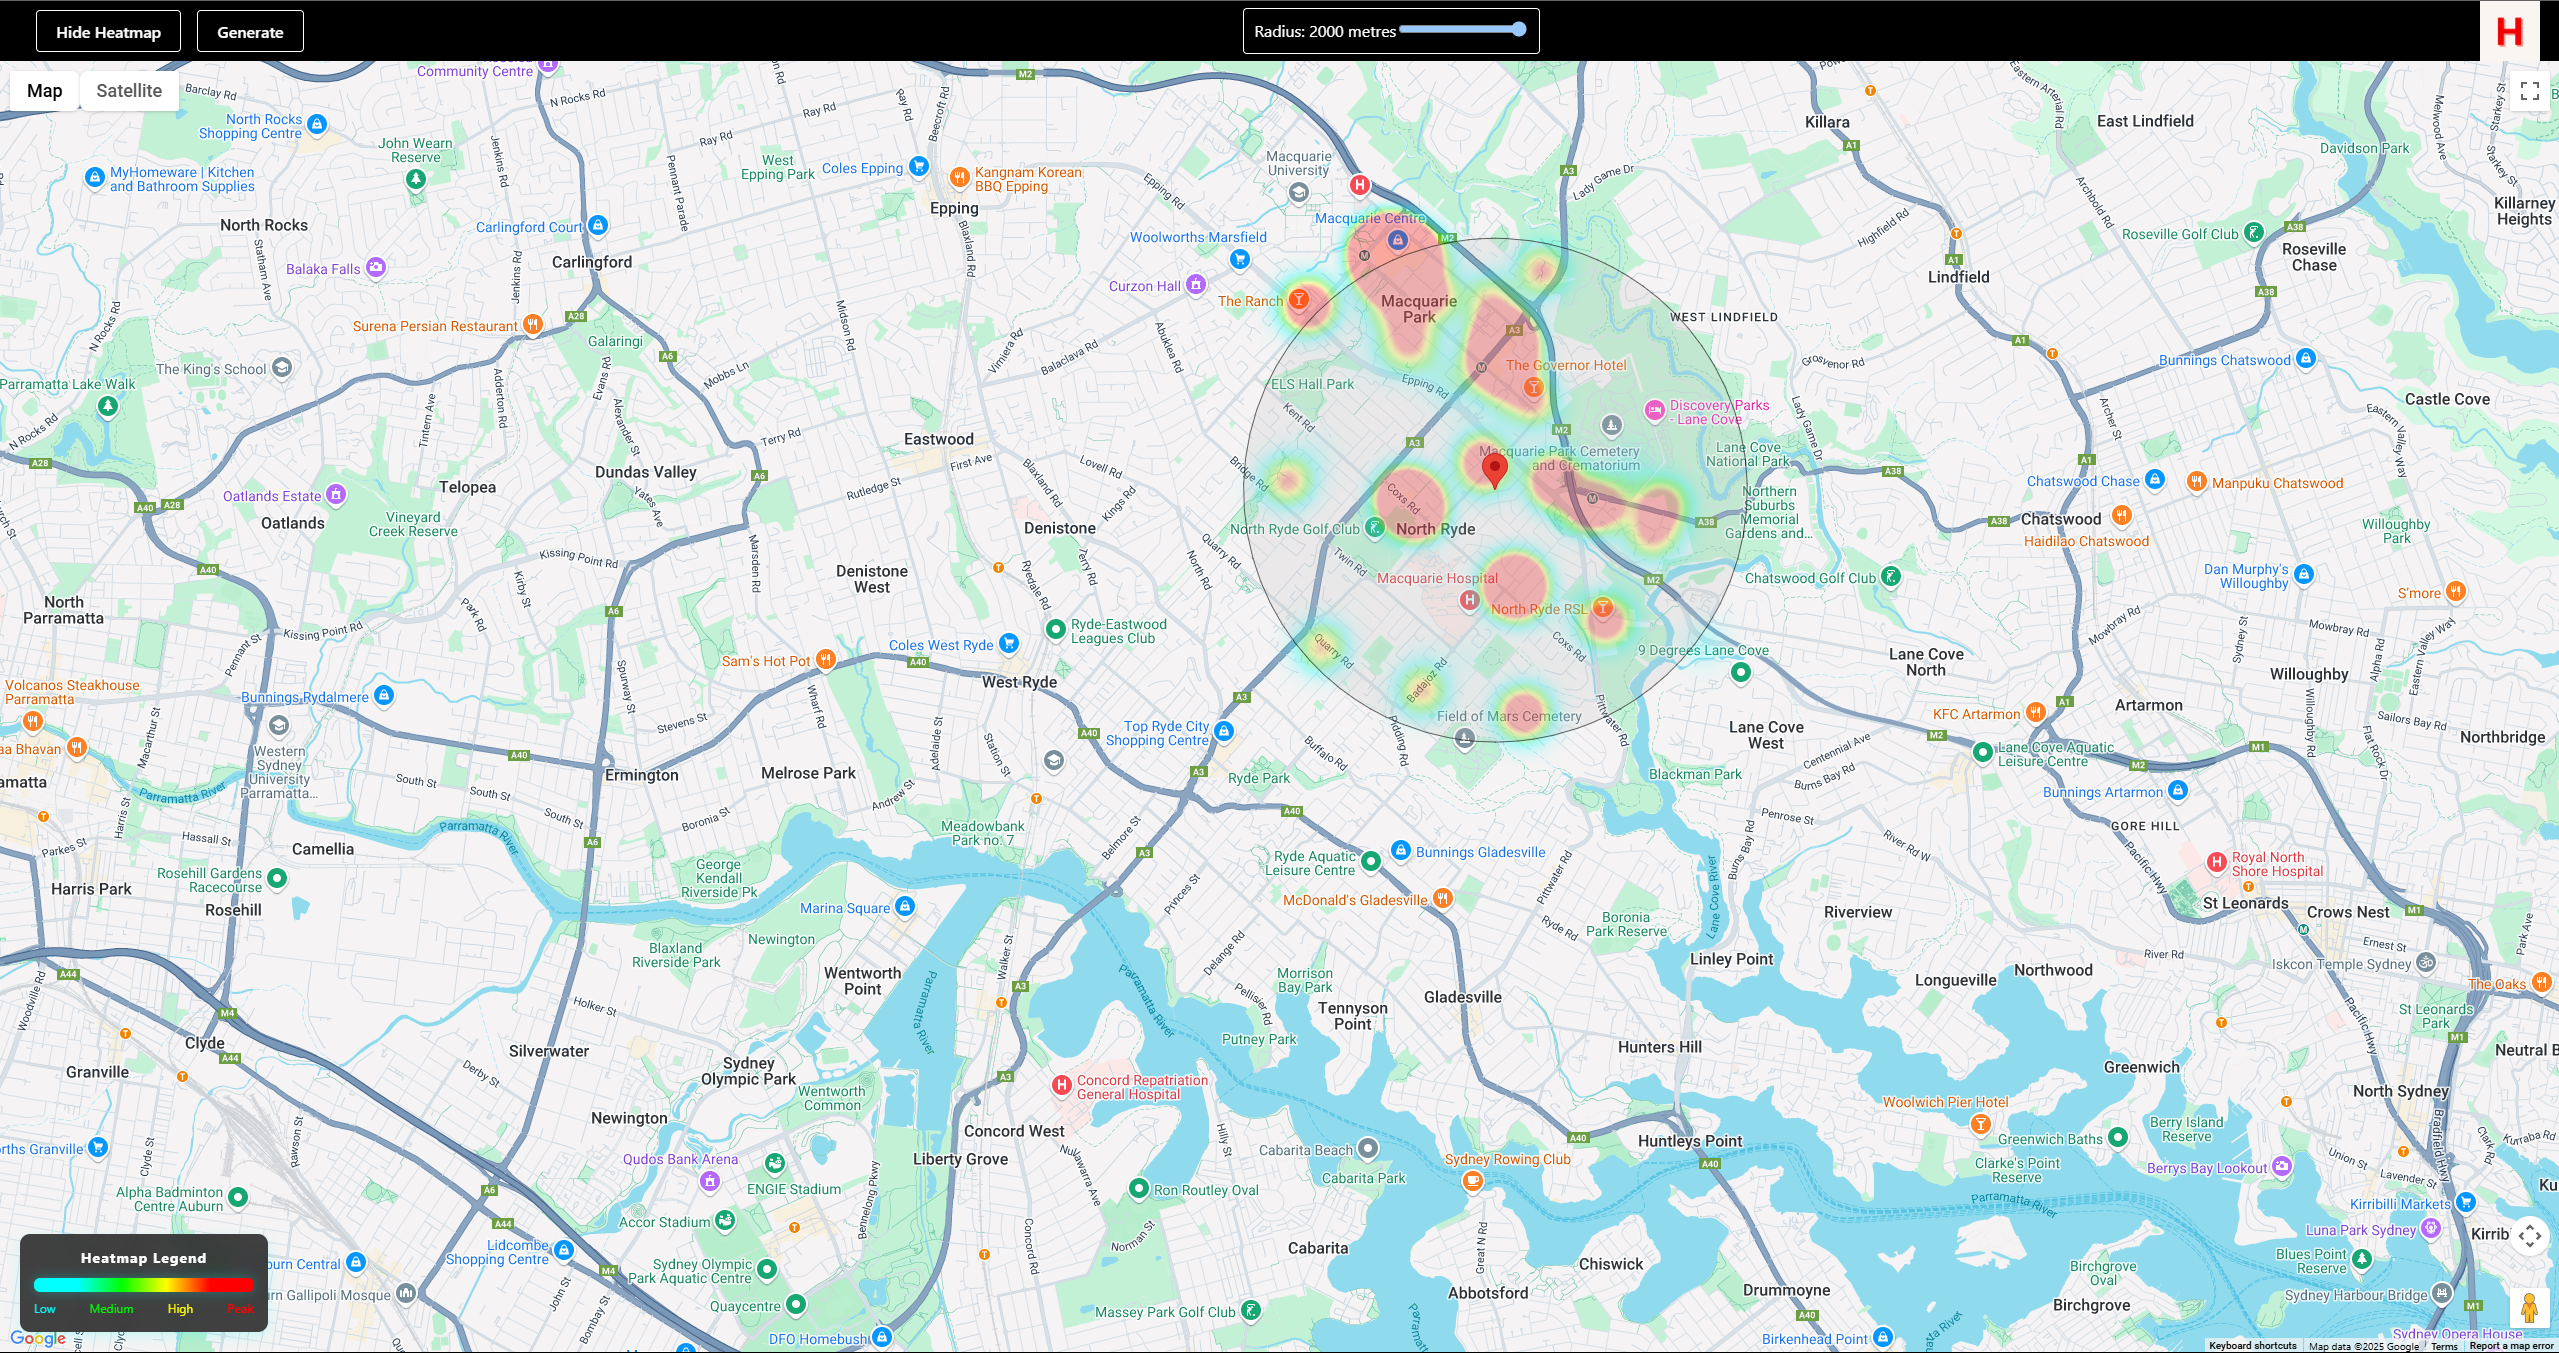The width and height of the screenshot is (2559, 1353).
Task: Click Bunnings Gladesville store marker
Action: (x=1401, y=851)
